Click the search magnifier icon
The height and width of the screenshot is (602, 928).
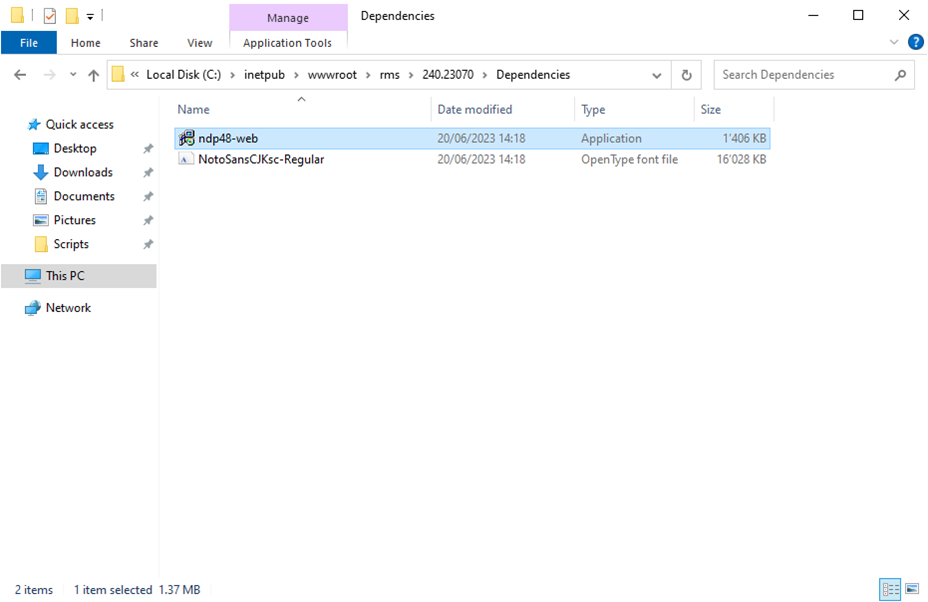[900, 75]
